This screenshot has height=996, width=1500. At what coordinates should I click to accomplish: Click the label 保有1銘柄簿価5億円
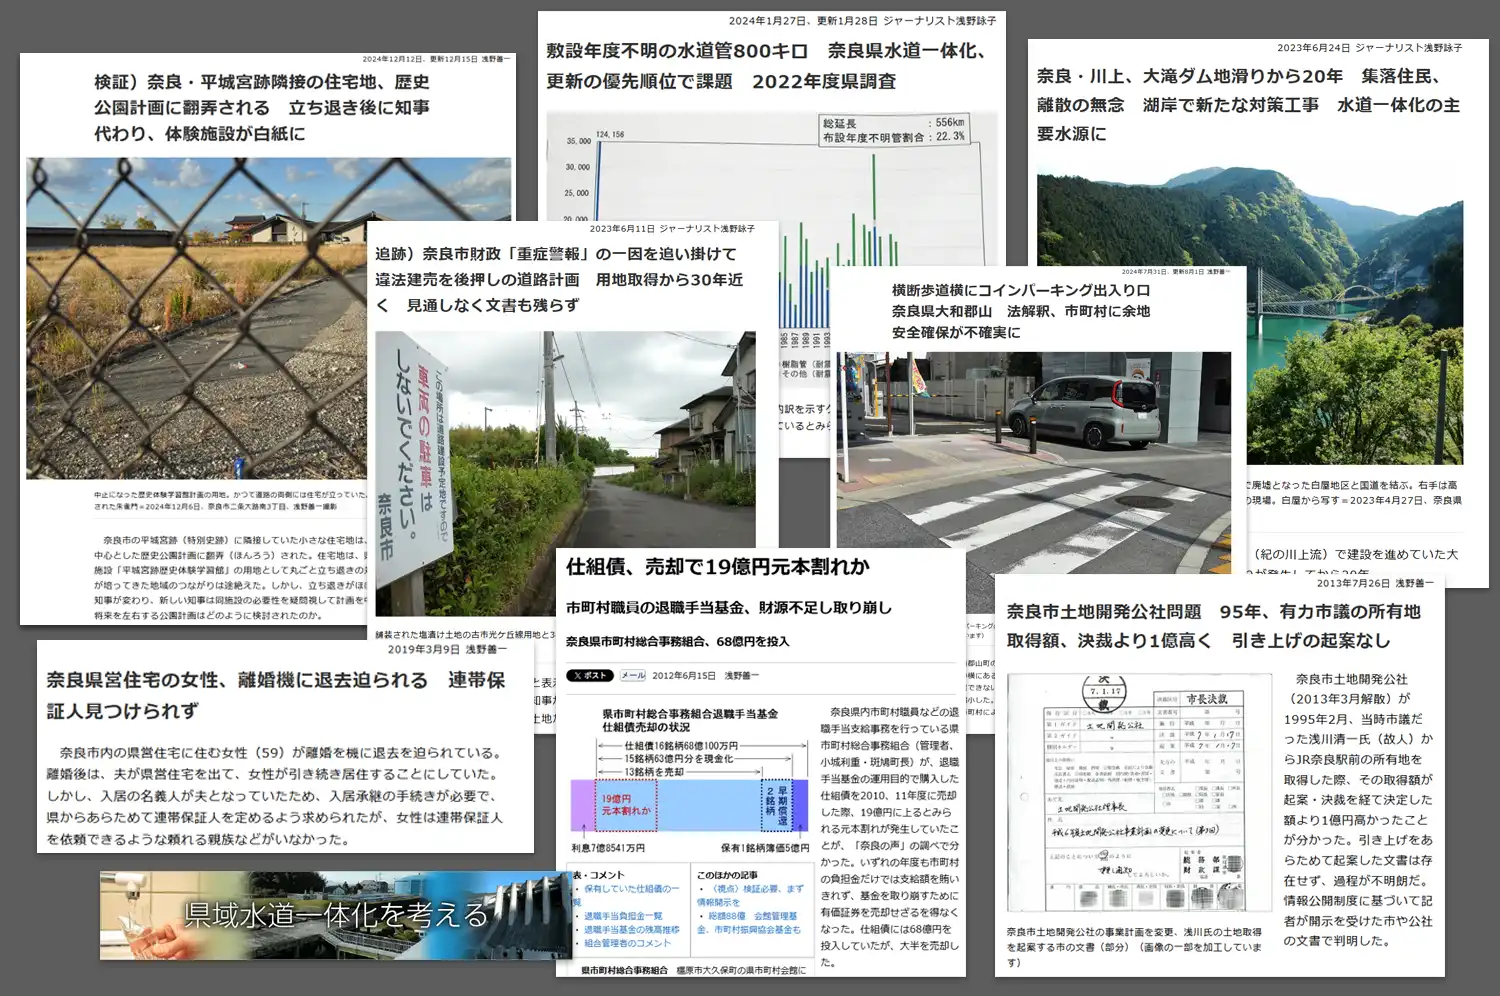pos(765,848)
